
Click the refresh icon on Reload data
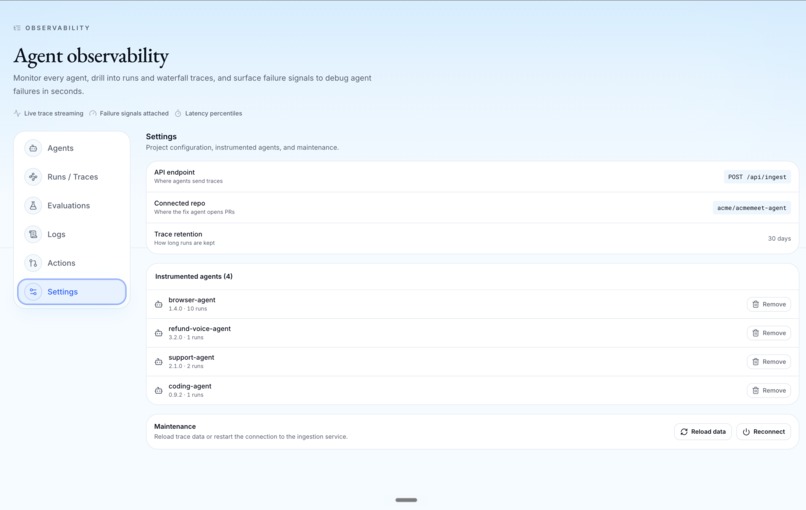[684, 432]
